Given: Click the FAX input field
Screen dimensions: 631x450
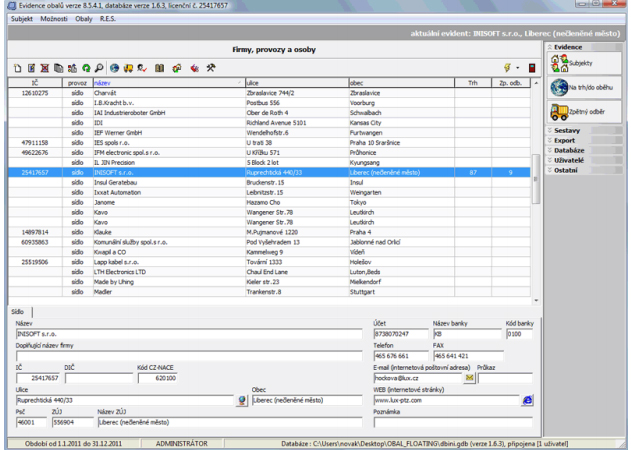Looking at the screenshot, I should click(468, 356).
